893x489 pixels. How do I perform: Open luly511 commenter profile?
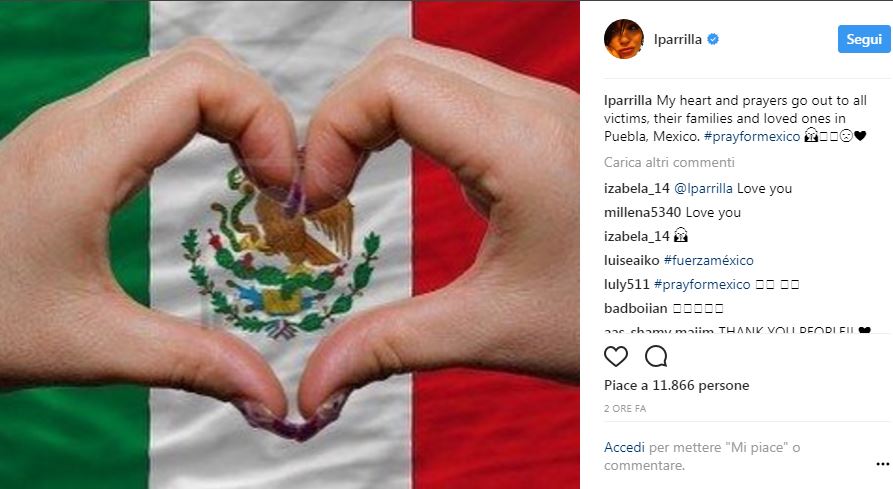click(x=626, y=284)
